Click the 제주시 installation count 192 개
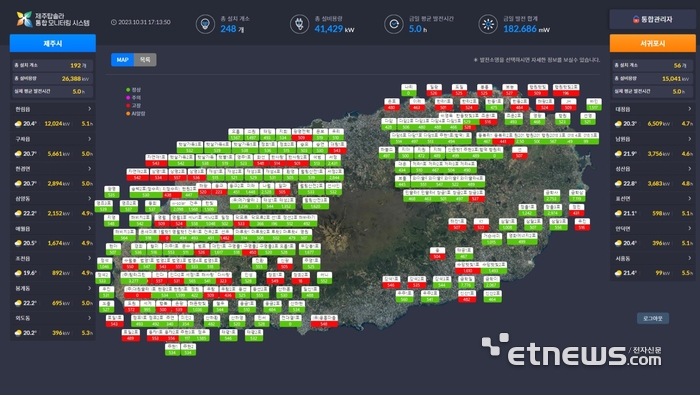700x395 pixels. [78, 66]
